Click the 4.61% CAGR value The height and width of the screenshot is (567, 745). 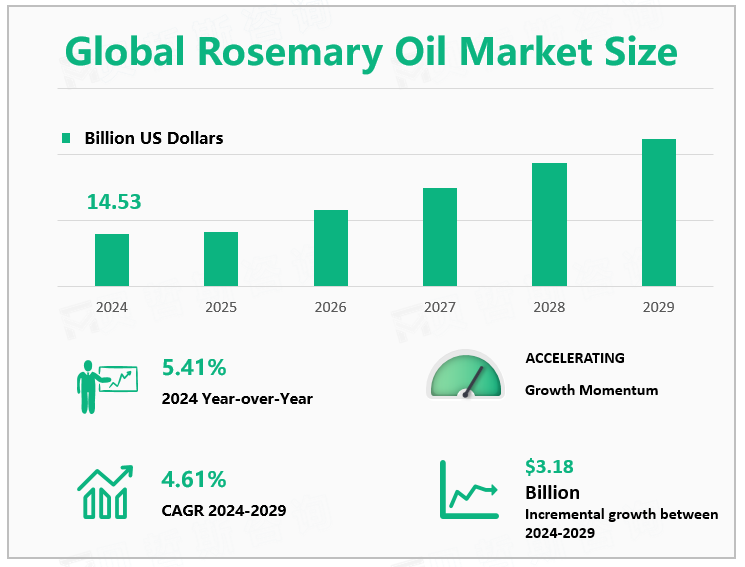click(x=194, y=480)
